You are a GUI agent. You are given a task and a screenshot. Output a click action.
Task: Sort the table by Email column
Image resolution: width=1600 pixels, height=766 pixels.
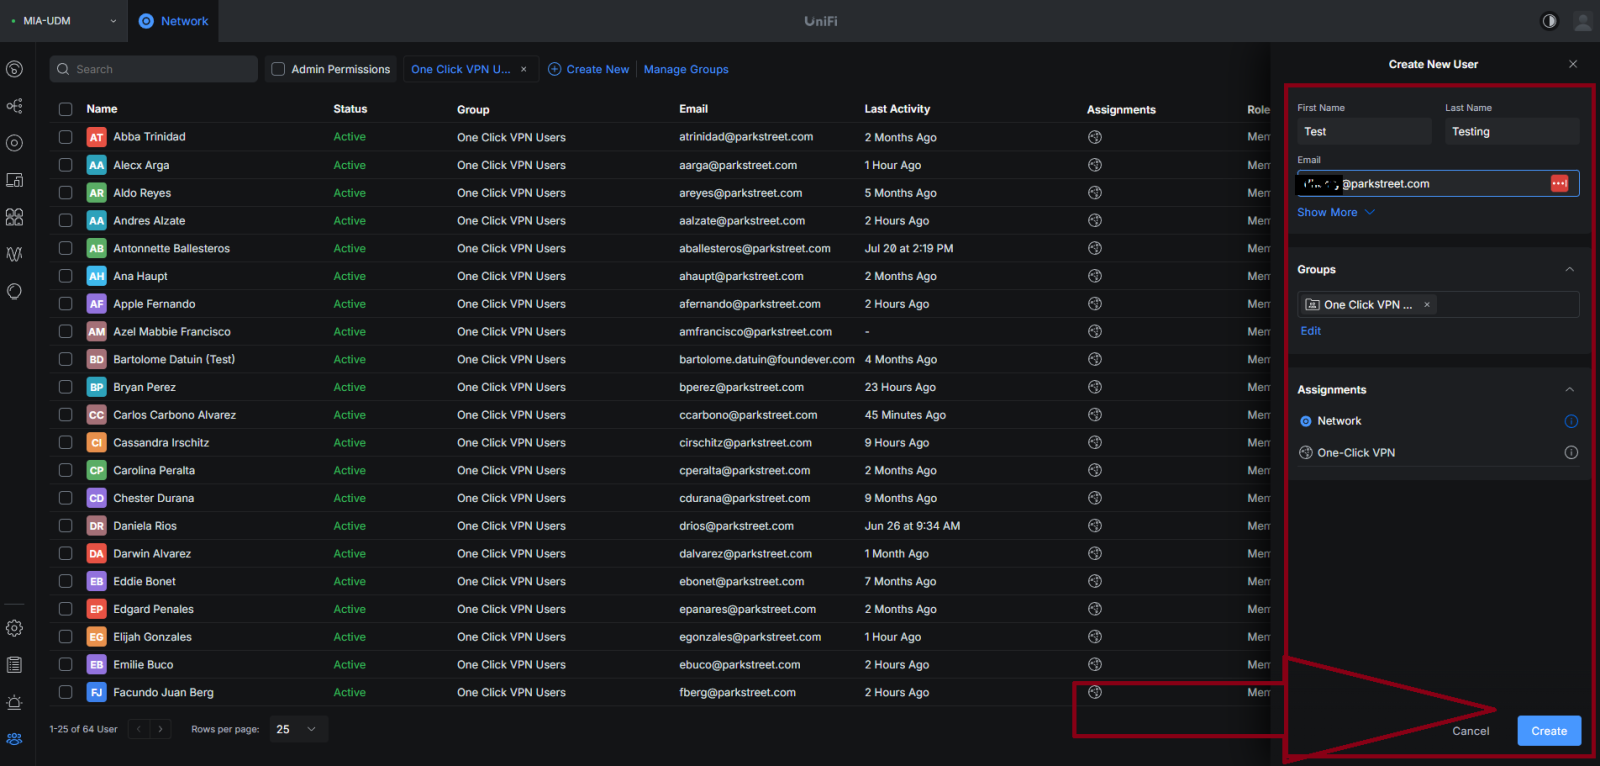point(693,109)
